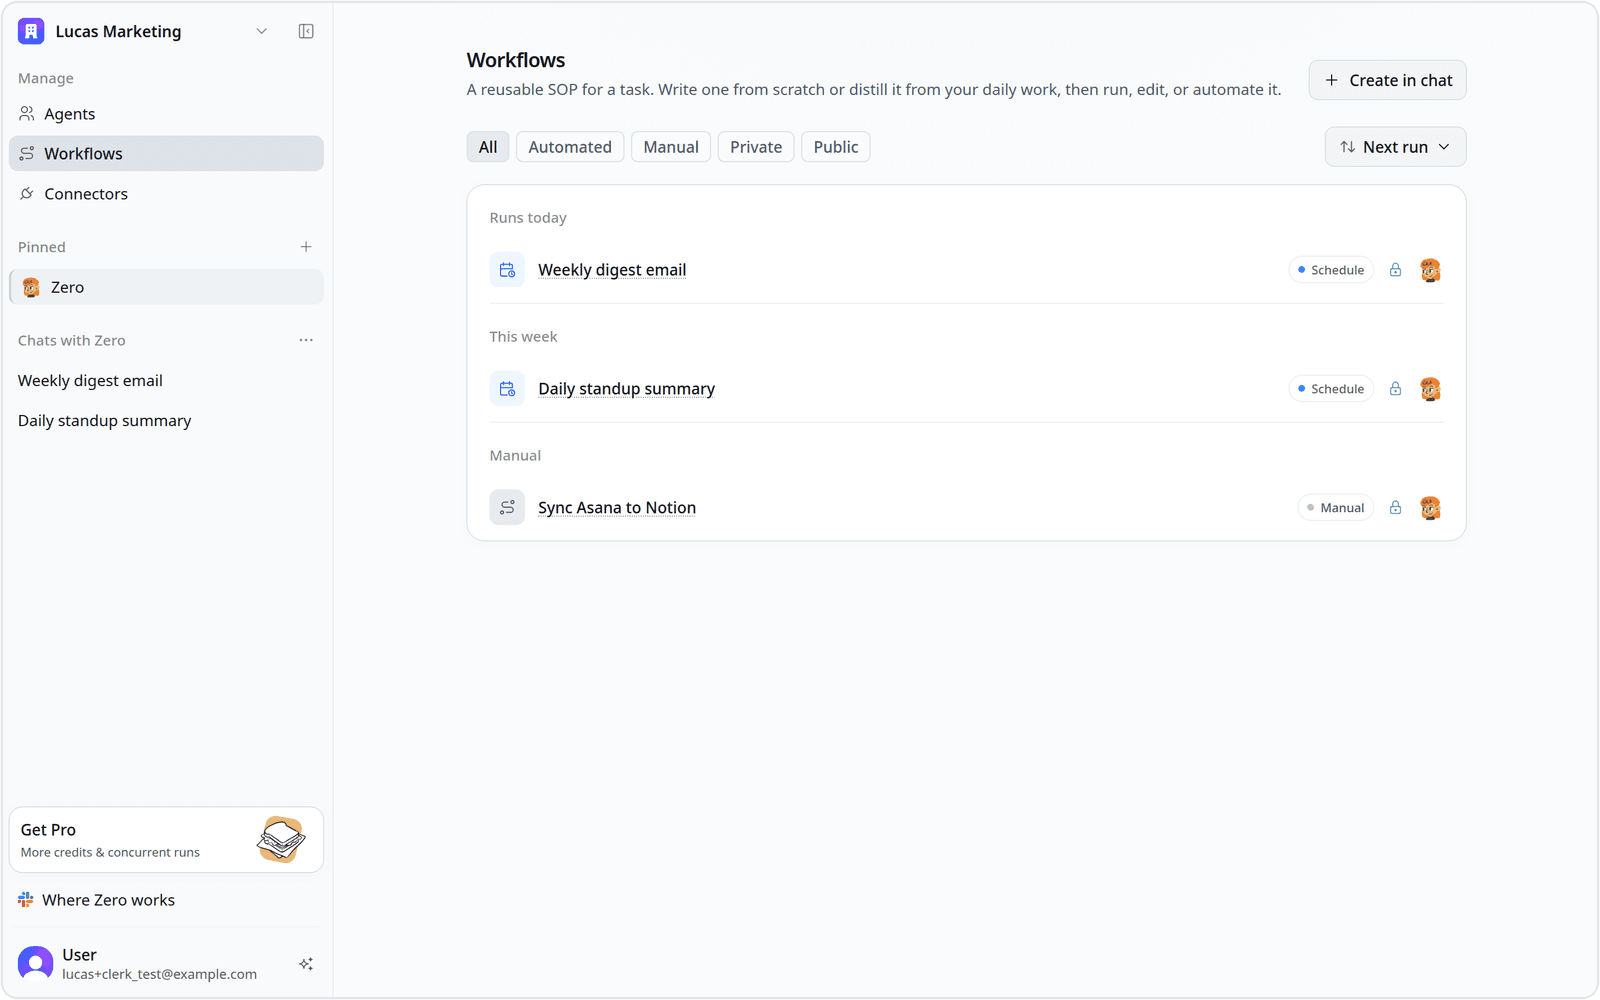
Task: Click the sparkle icon beside user email
Action: [x=306, y=964]
